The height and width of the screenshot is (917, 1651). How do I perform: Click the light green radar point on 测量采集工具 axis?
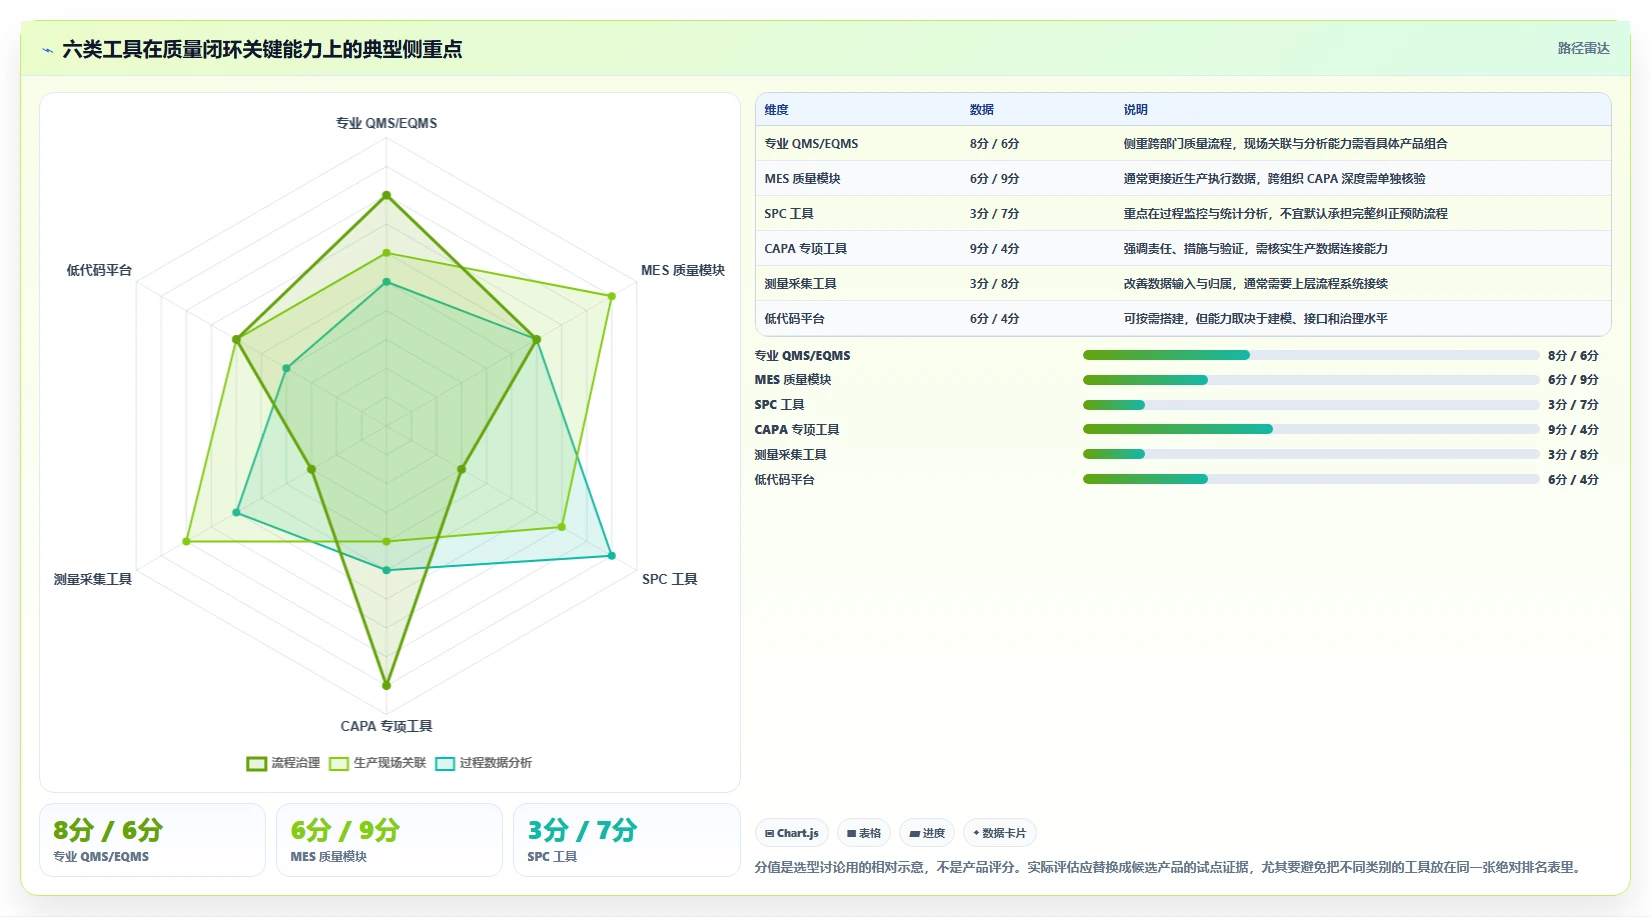pos(186,542)
